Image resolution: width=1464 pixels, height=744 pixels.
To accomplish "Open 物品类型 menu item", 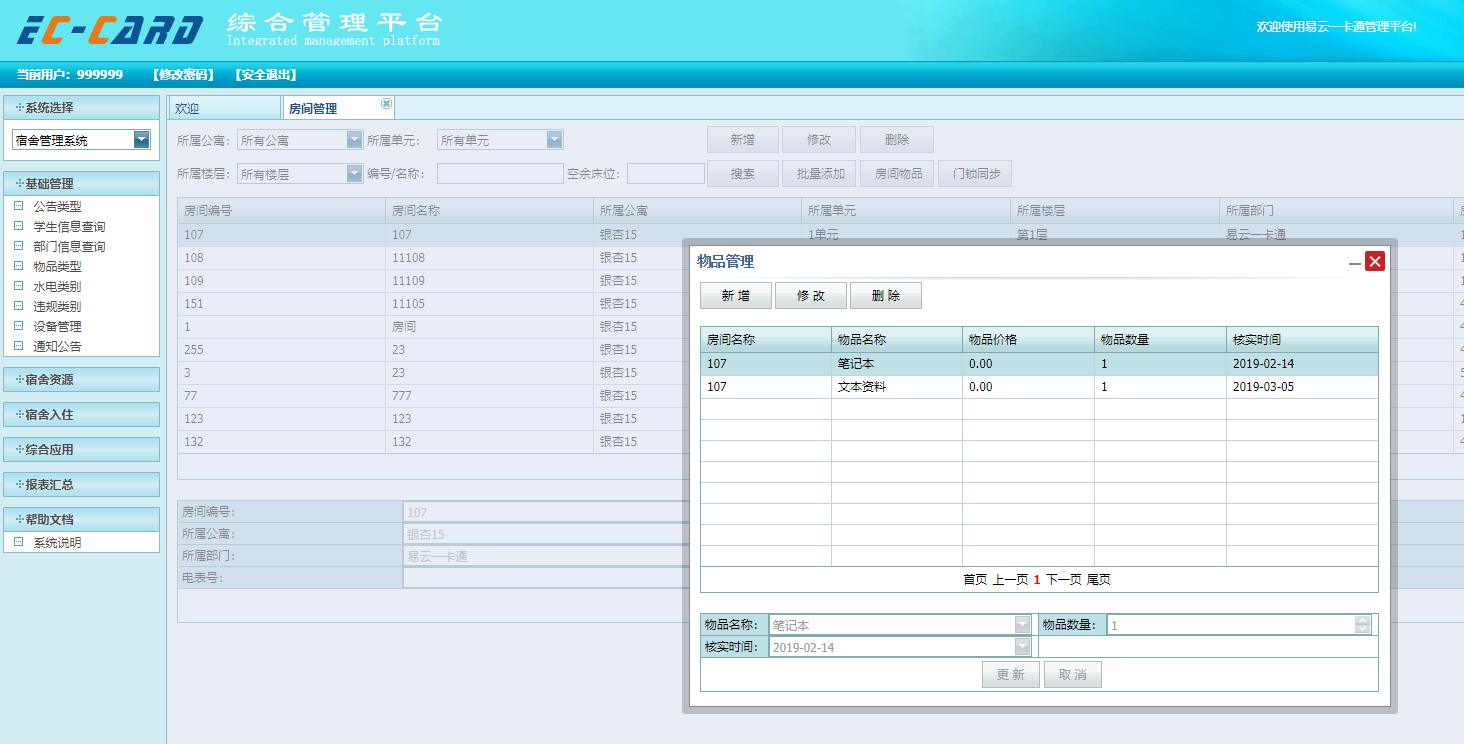I will [x=57, y=266].
